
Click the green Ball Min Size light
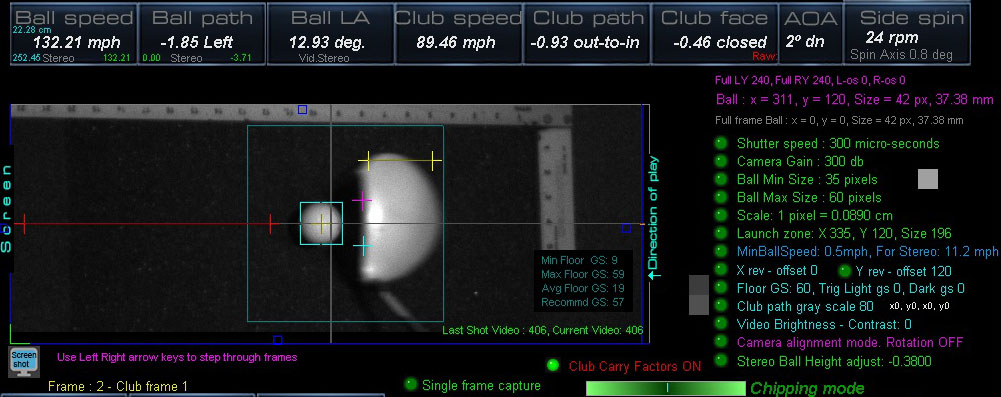point(721,179)
